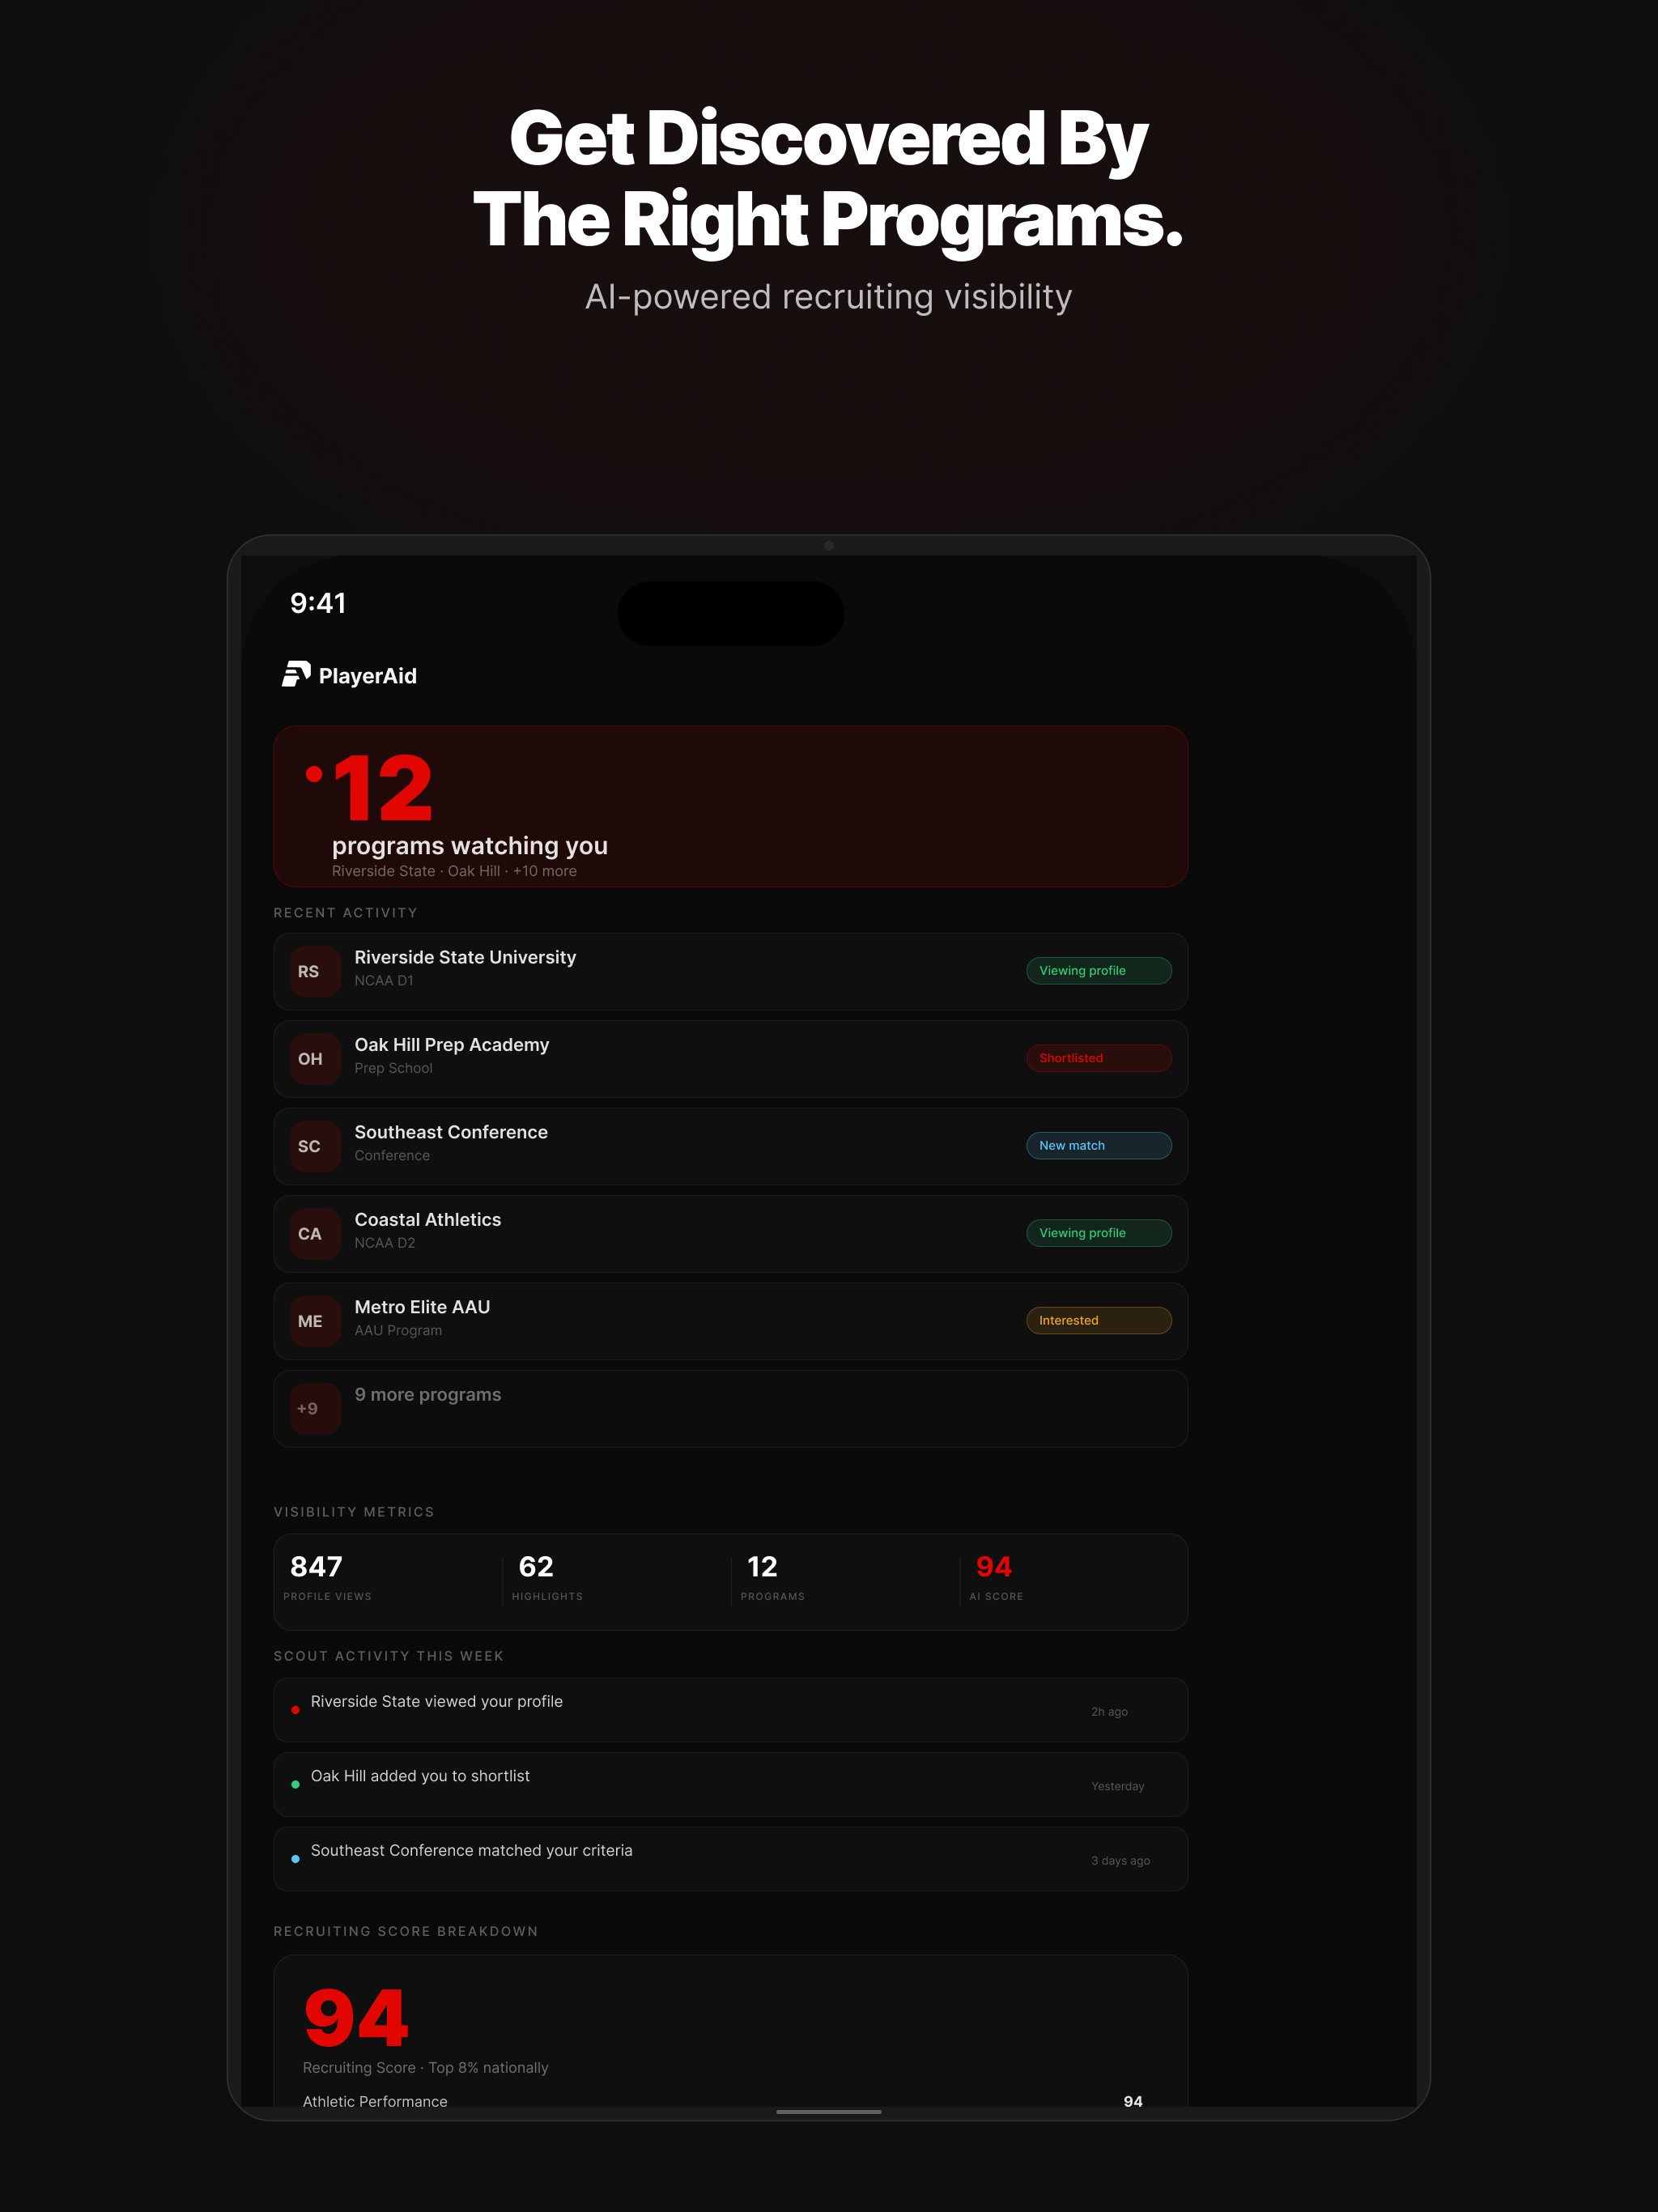Click the PlayerAid logo icon

[296, 675]
